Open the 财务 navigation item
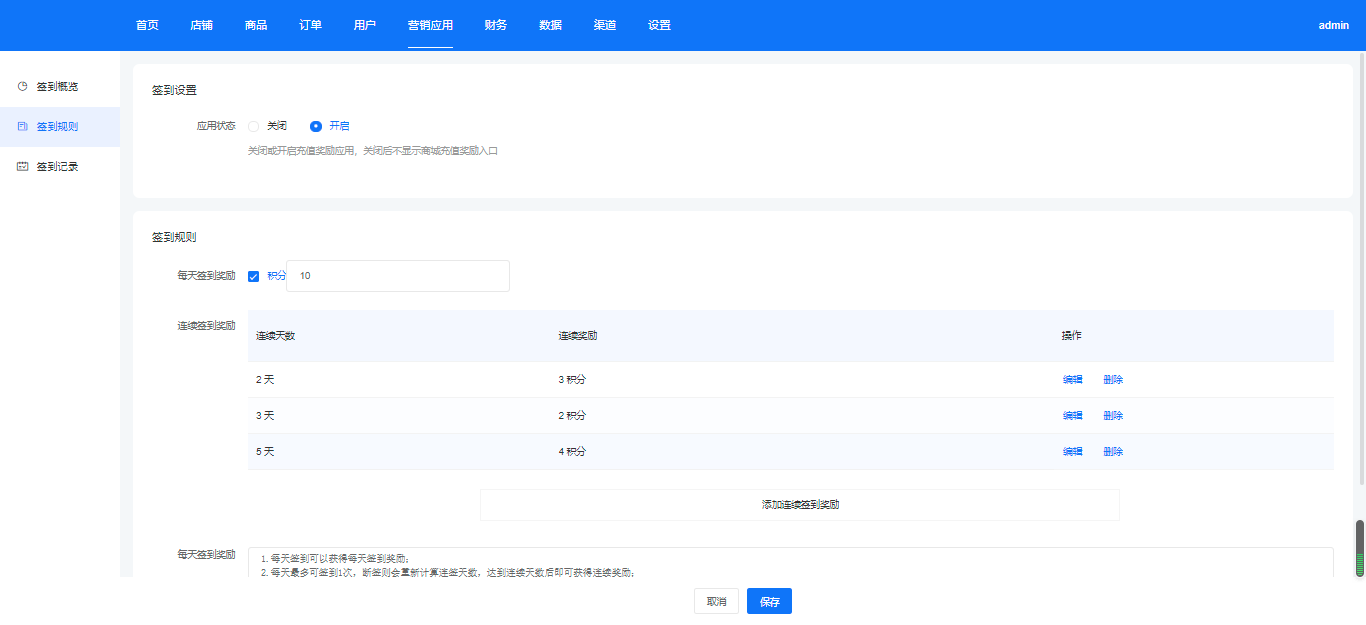 [x=495, y=25]
